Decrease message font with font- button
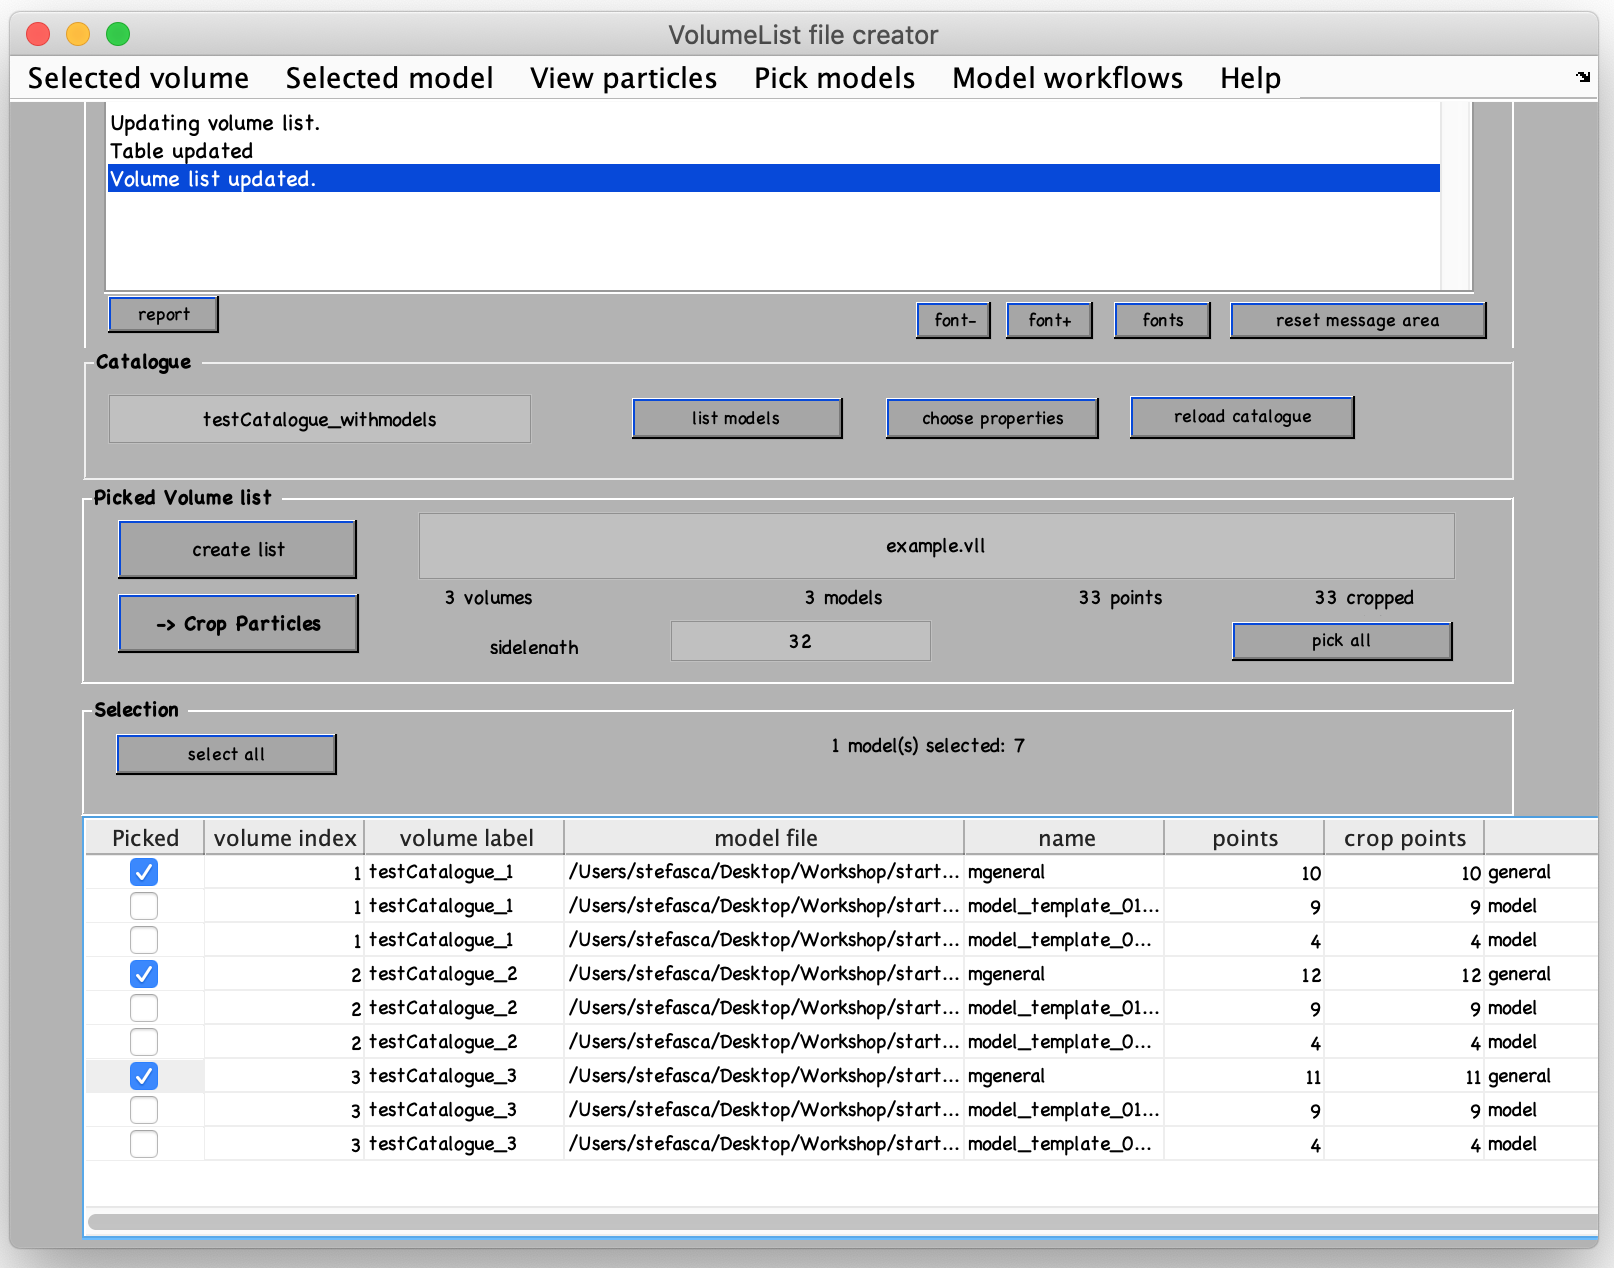 [954, 320]
